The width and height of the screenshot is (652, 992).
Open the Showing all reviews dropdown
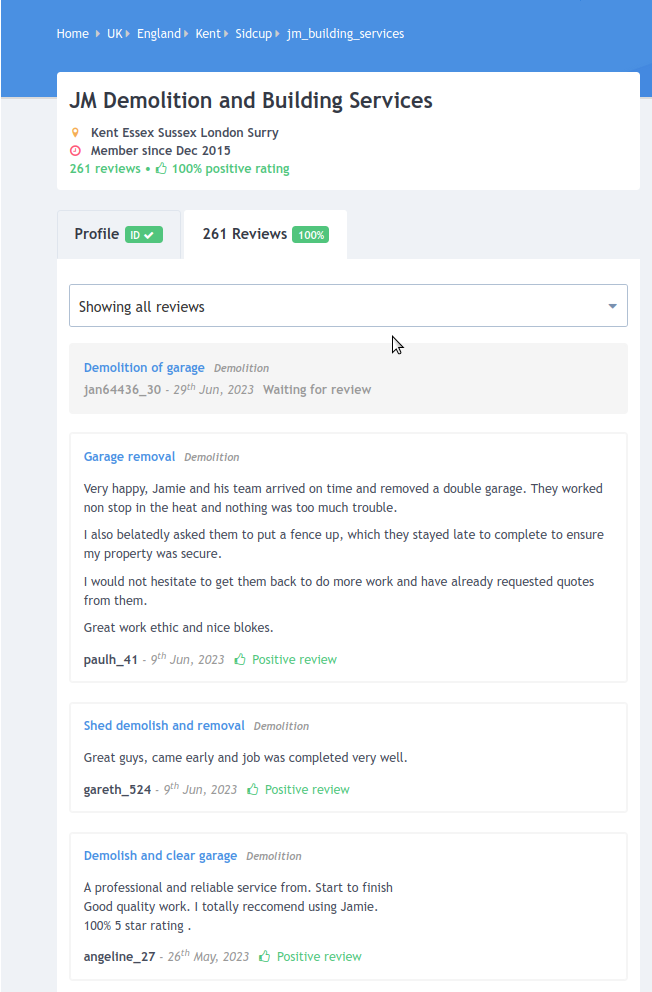348,306
